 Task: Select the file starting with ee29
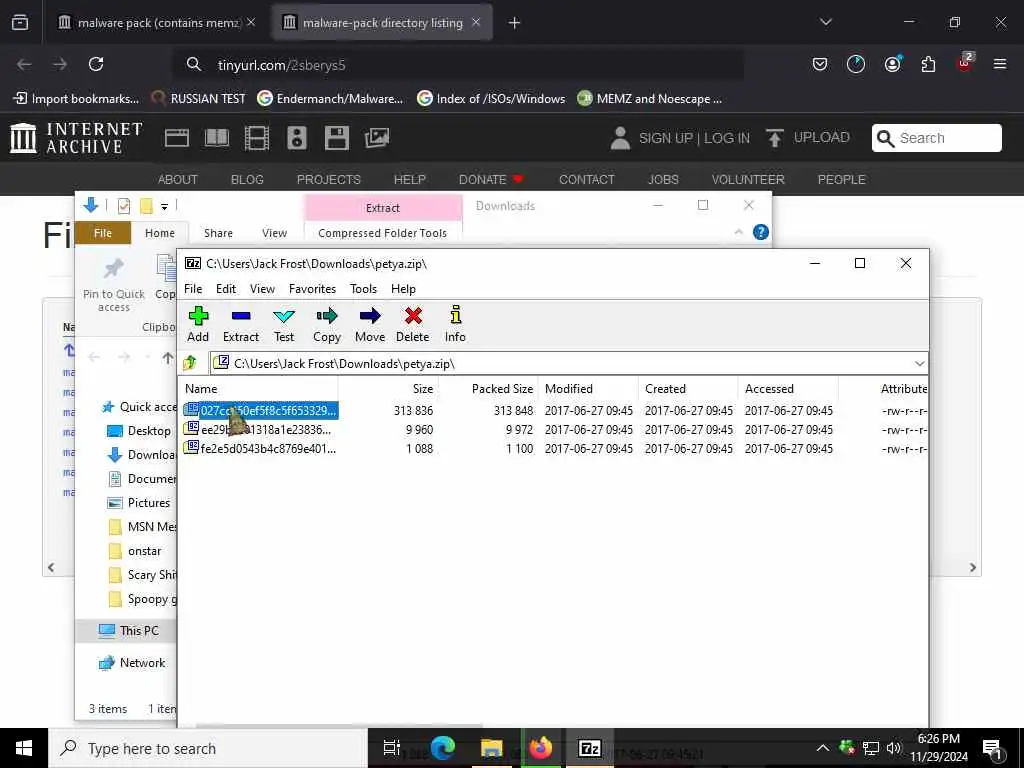pyautogui.click(x=259, y=430)
